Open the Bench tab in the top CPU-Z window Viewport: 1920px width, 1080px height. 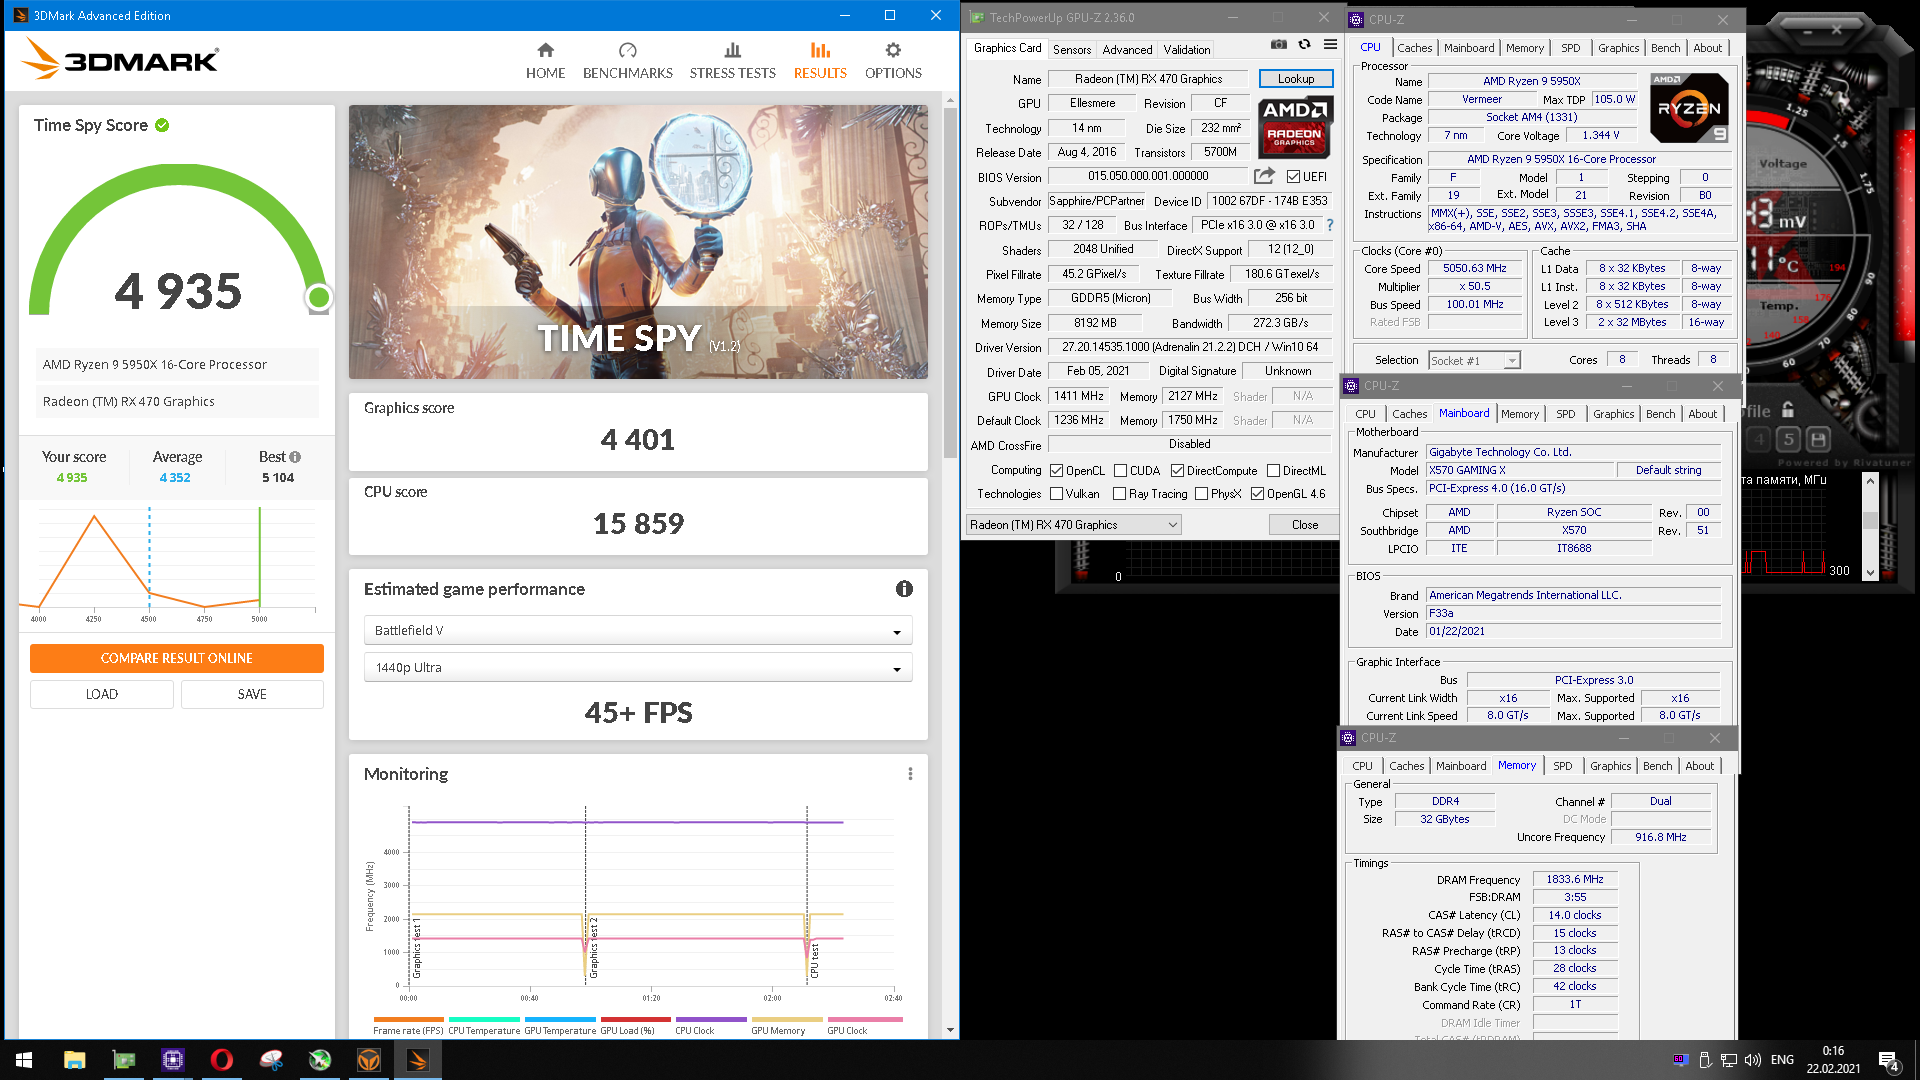click(x=1665, y=48)
